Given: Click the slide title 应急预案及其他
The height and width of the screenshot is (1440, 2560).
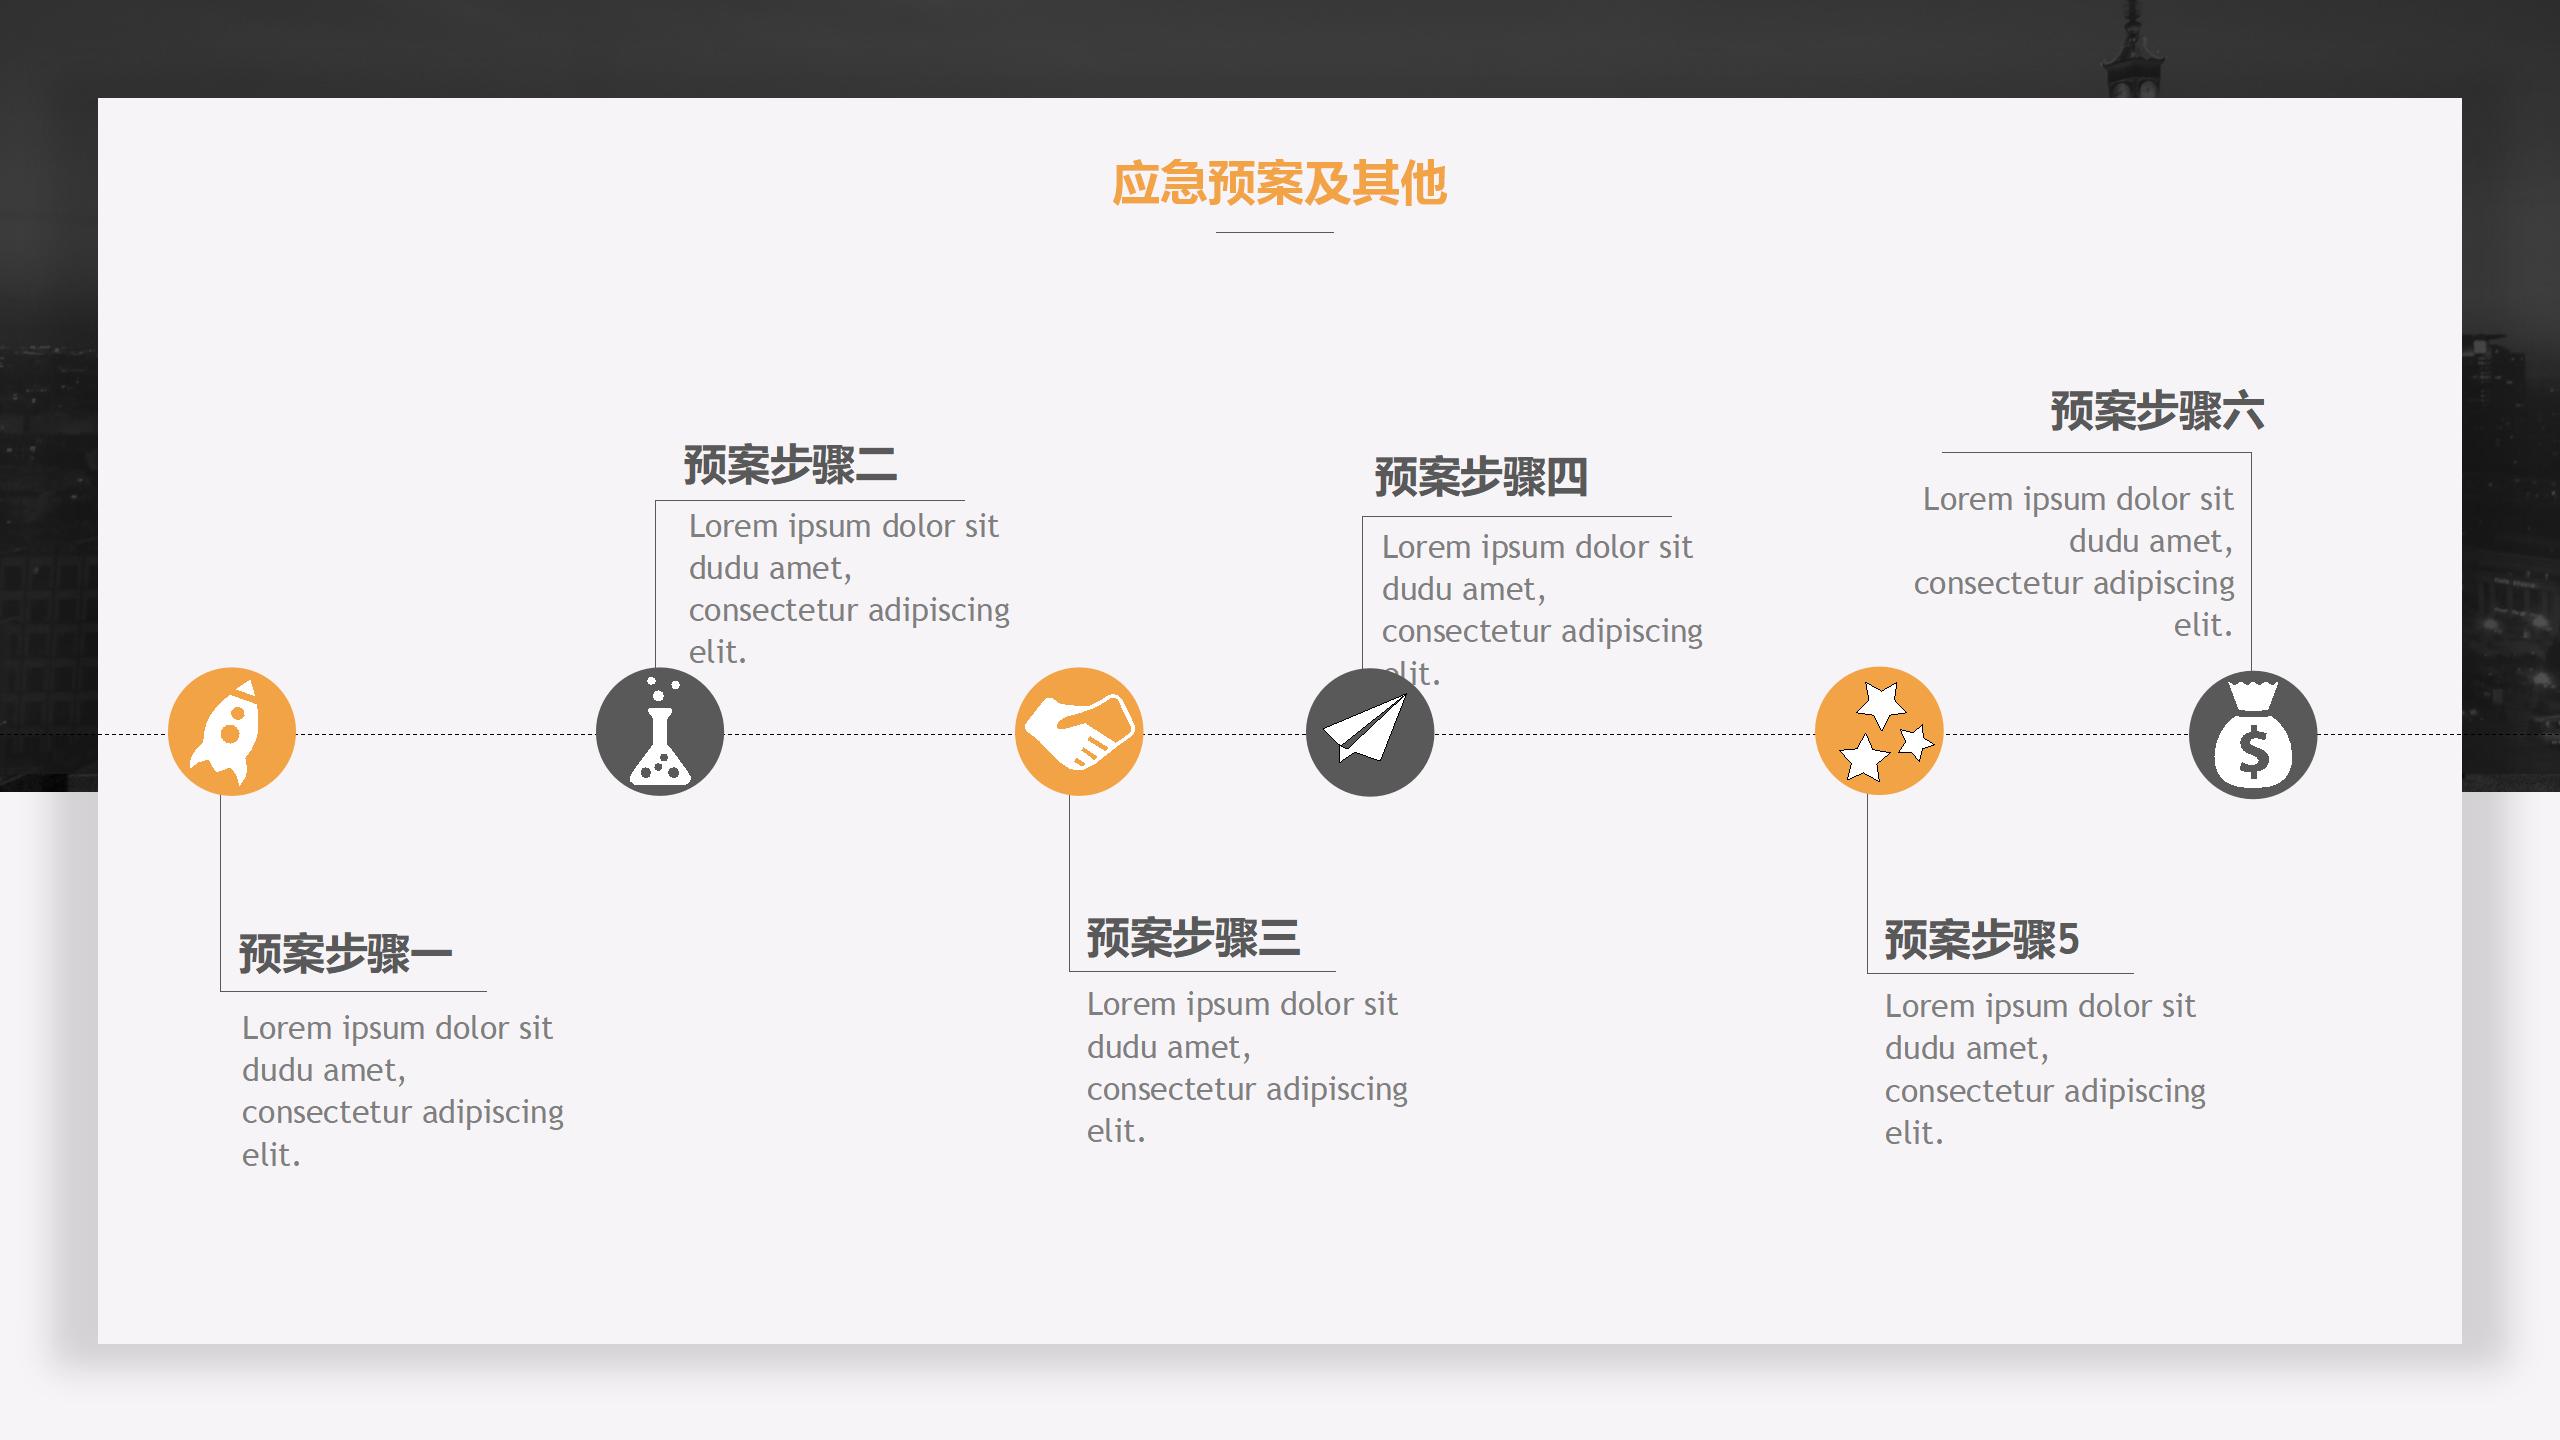Looking at the screenshot, I should tap(1278, 184).
